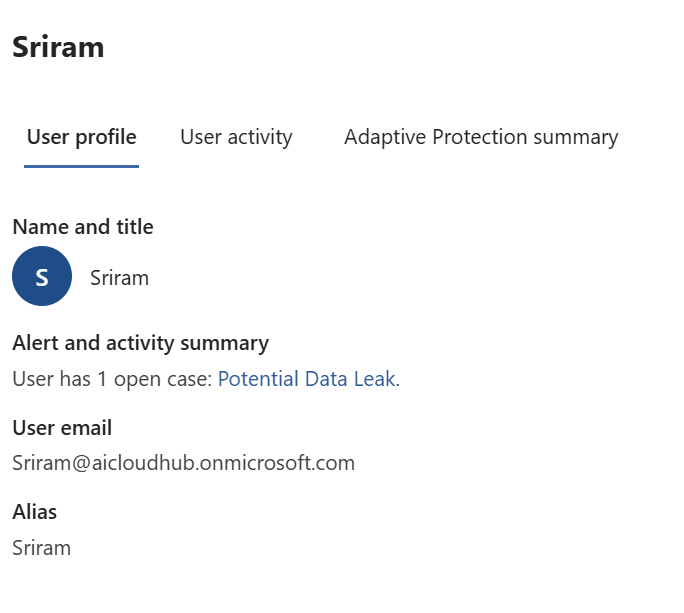The image size is (684, 613).
Task: Open the Potential Data Leak case link
Action: click(x=306, y=379)
